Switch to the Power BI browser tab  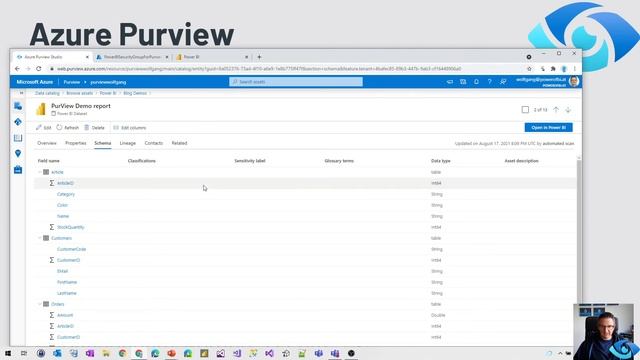[212, 57]
